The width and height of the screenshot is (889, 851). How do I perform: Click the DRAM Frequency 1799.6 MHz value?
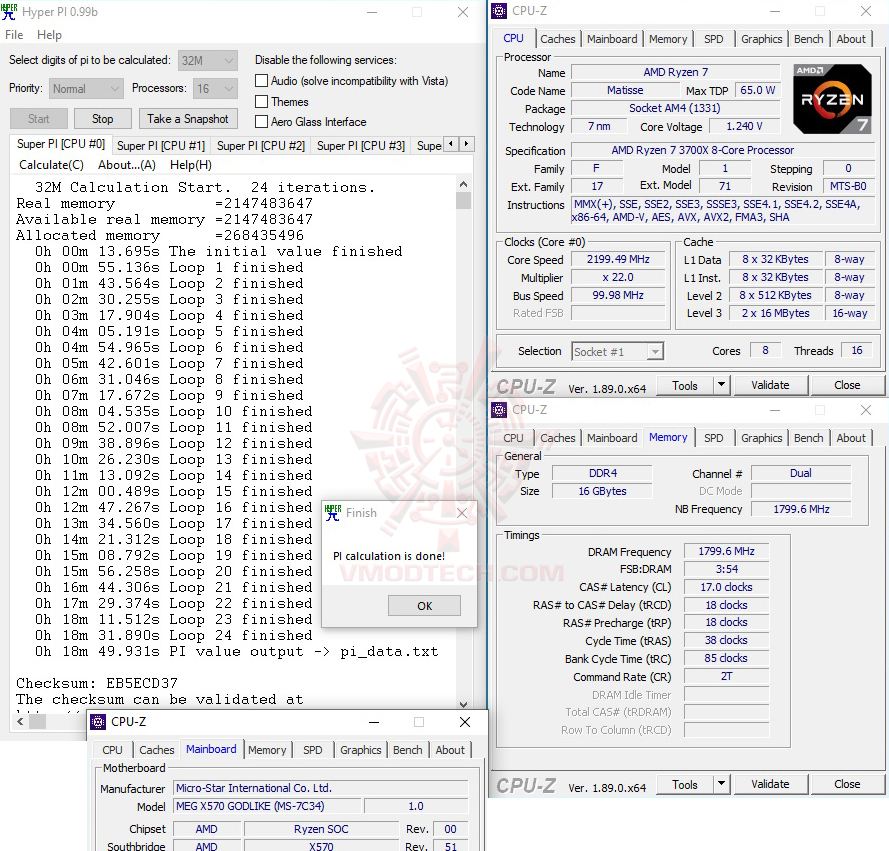(x=726, y=551)
